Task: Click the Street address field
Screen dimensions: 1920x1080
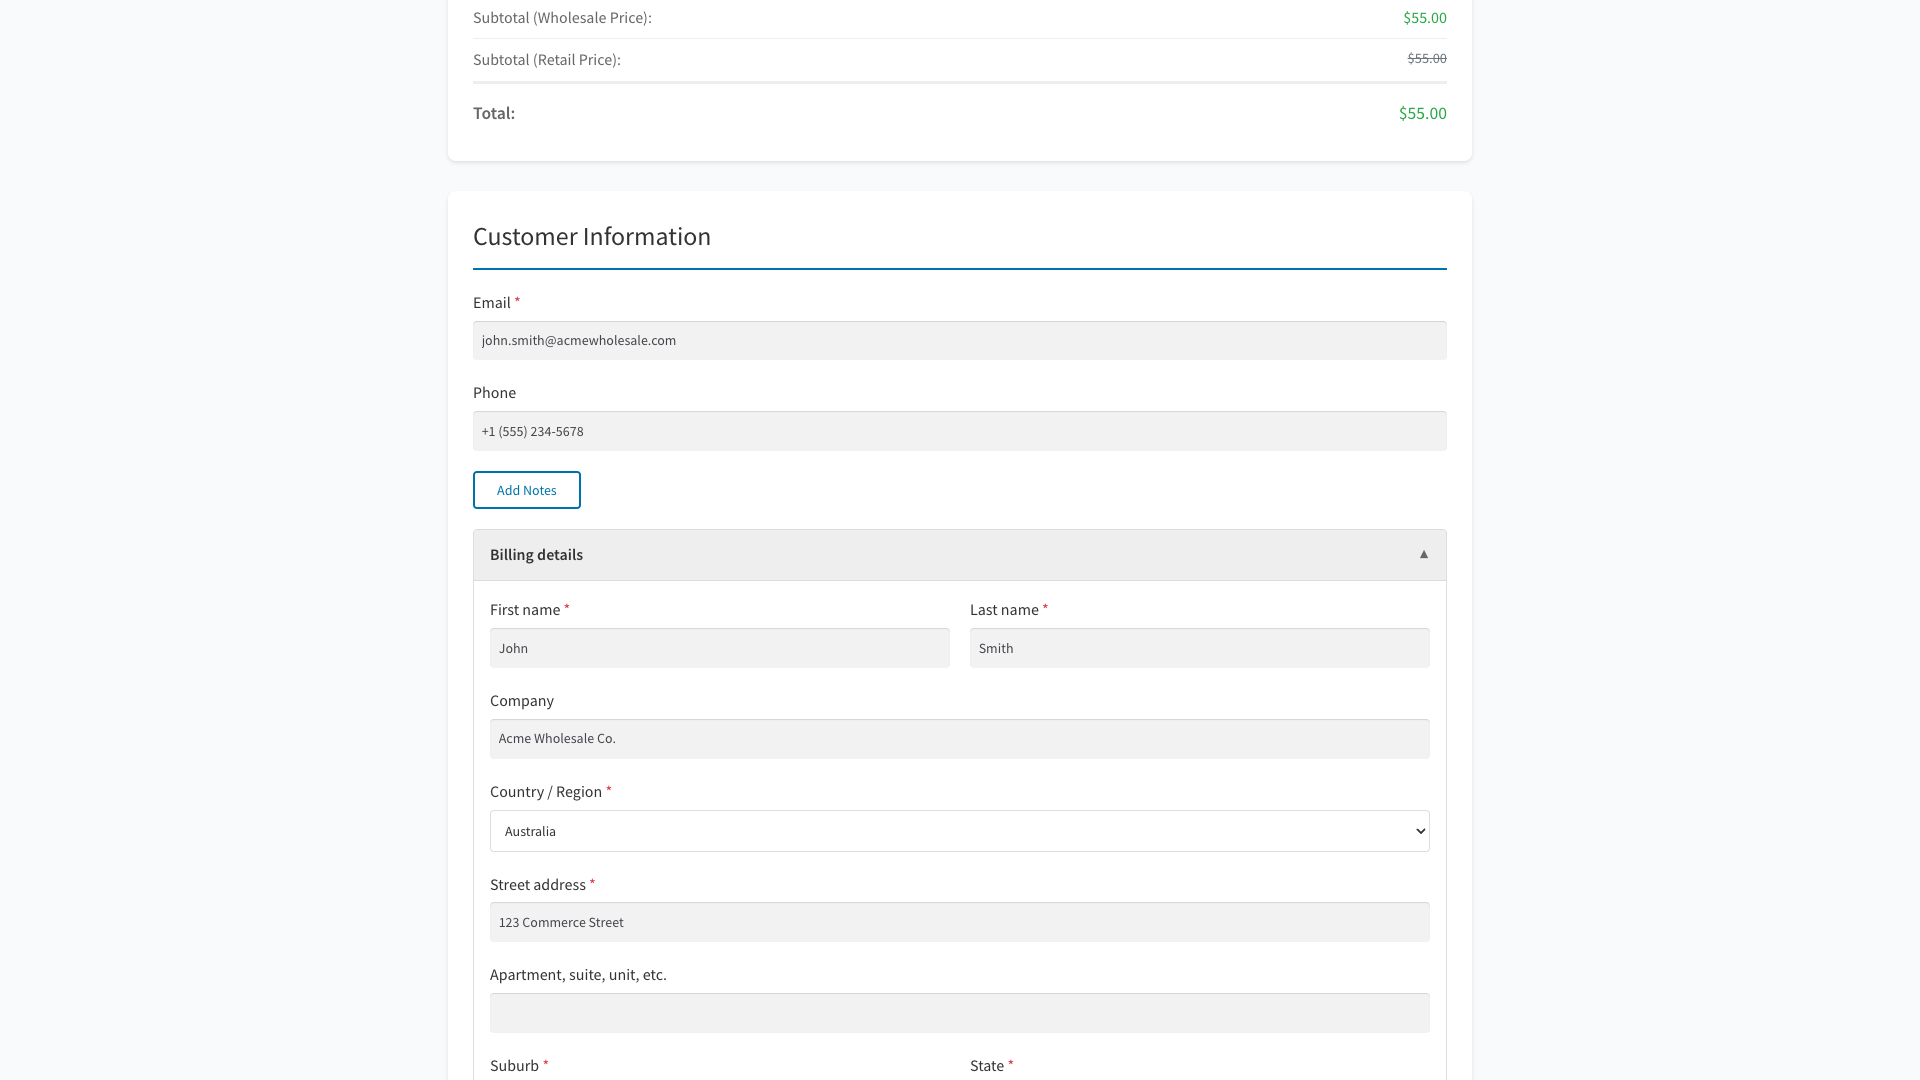Action: tap(959, 921)
